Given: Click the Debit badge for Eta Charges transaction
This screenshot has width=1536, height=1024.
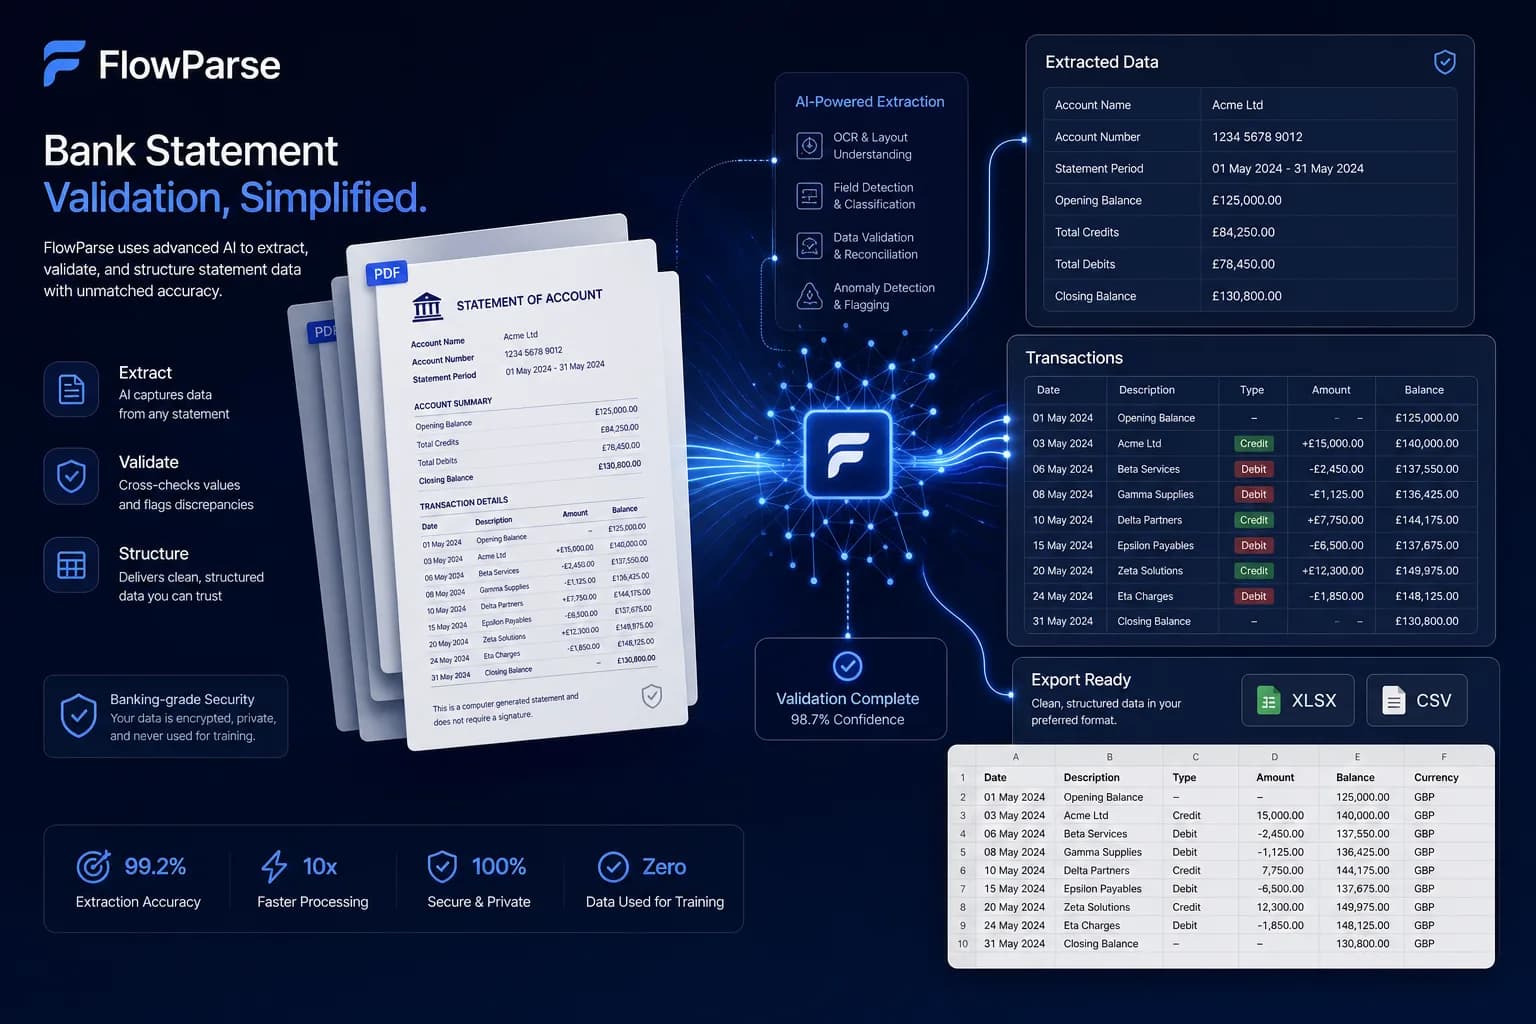Looking at the screenshot, I should pos(1253,596).
